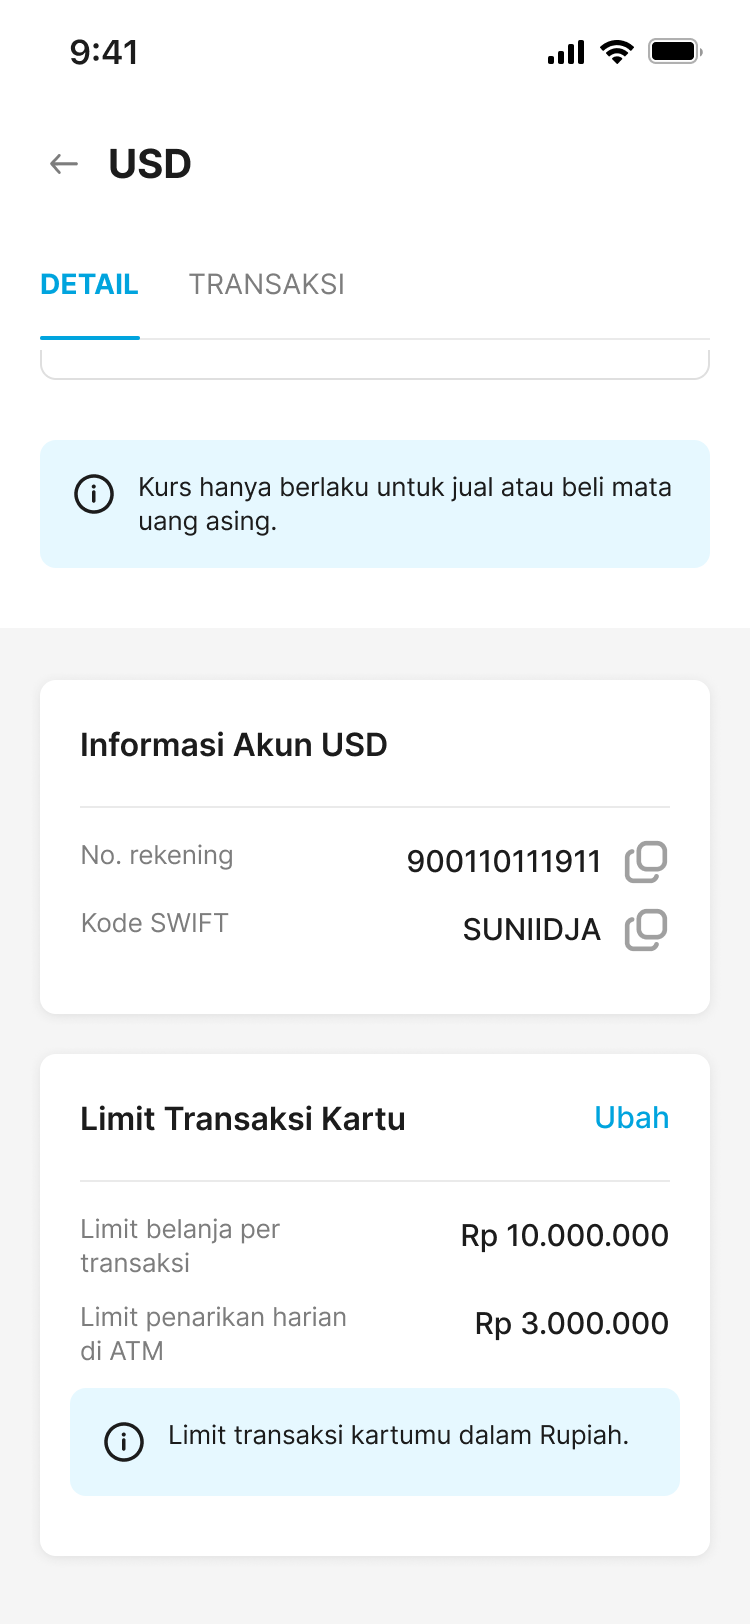Tap the Kurs exchange rate notice banner
750x1624 pixels.
click(404, 504)
